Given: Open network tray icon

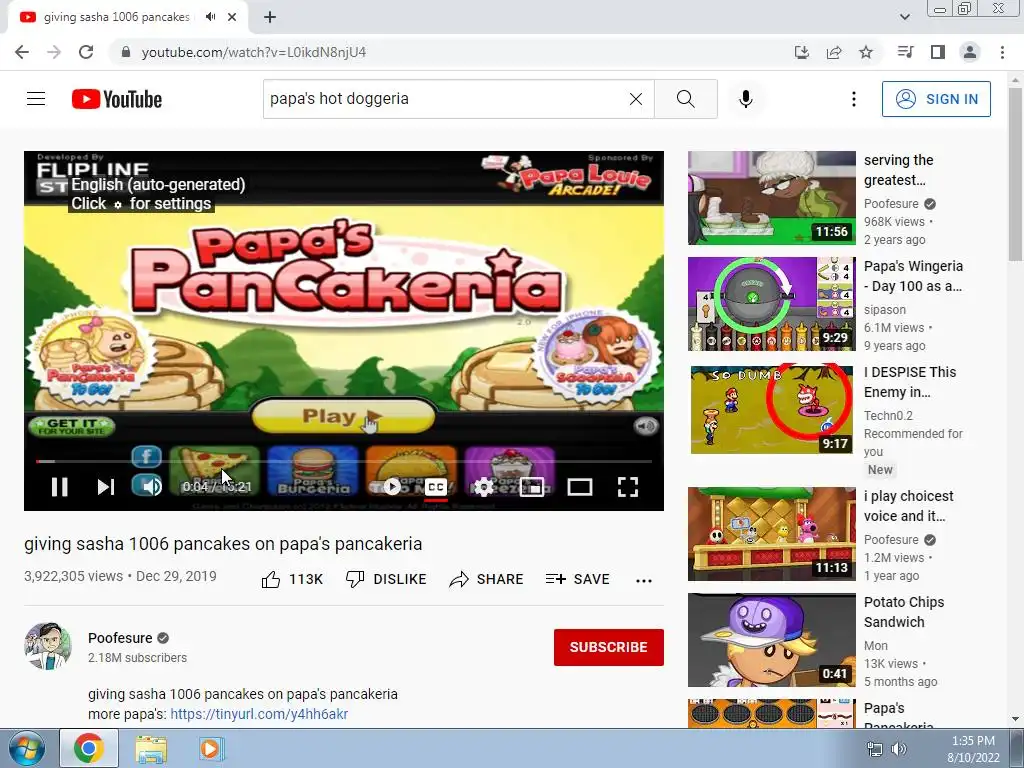Looking at the screenshot, I should (x=874, y=749).
